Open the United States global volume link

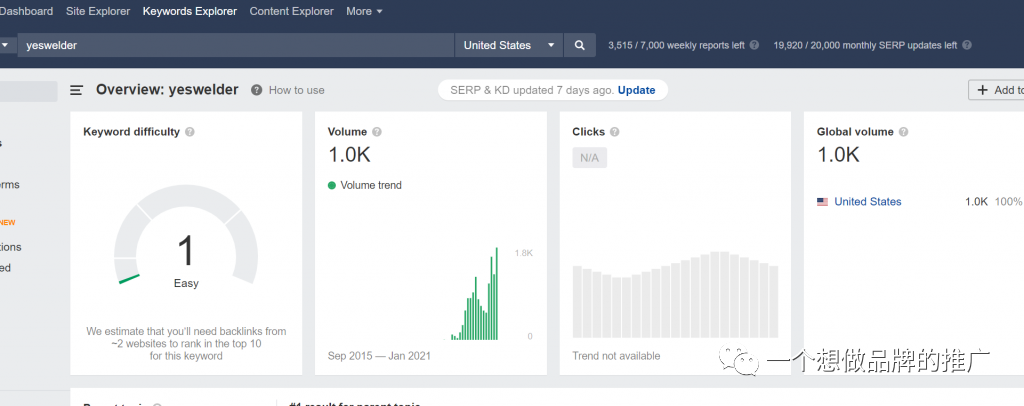[867, 202]
